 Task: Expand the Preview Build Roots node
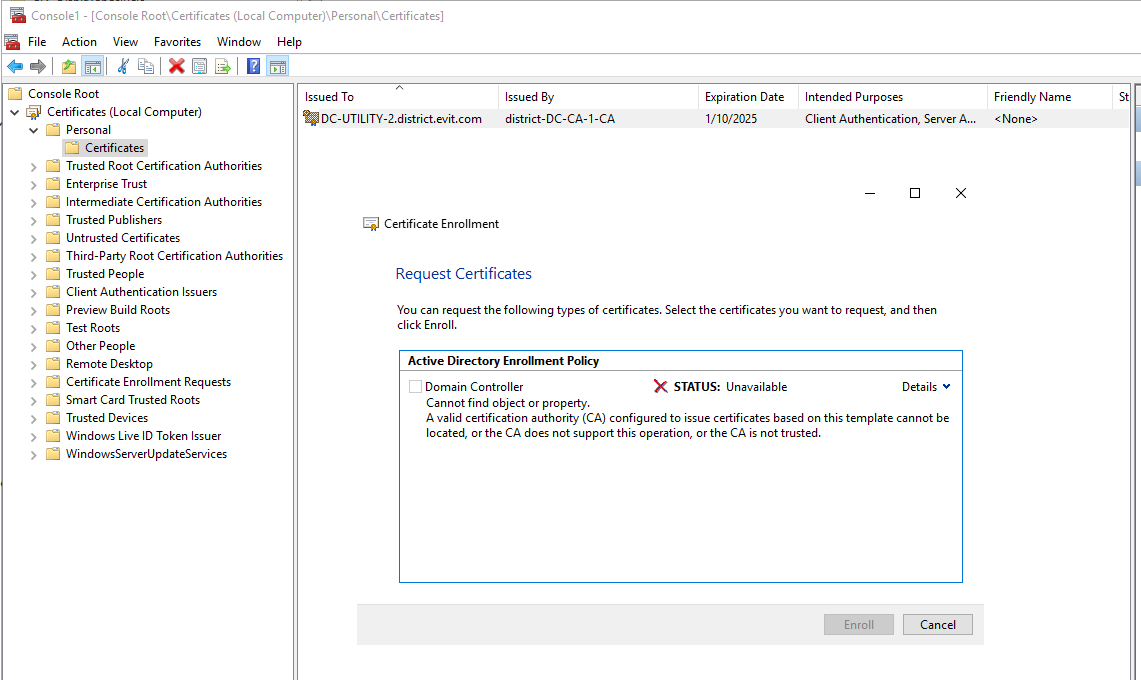tap(33, 311)
